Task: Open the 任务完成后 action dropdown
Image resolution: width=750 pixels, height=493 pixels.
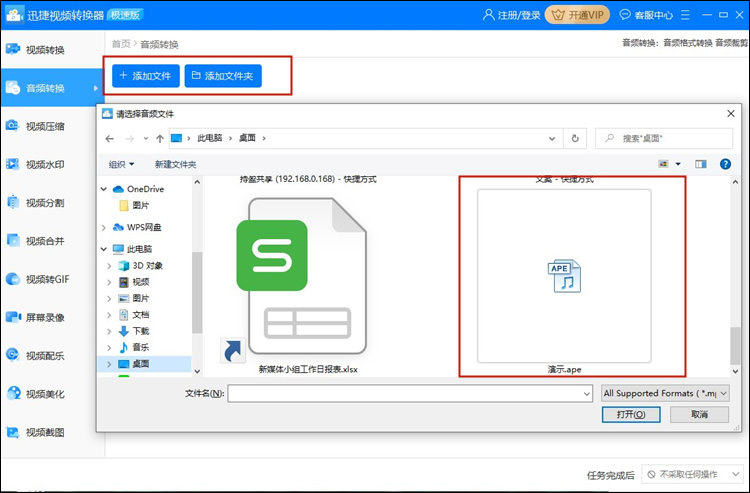Action: (692, 474)
